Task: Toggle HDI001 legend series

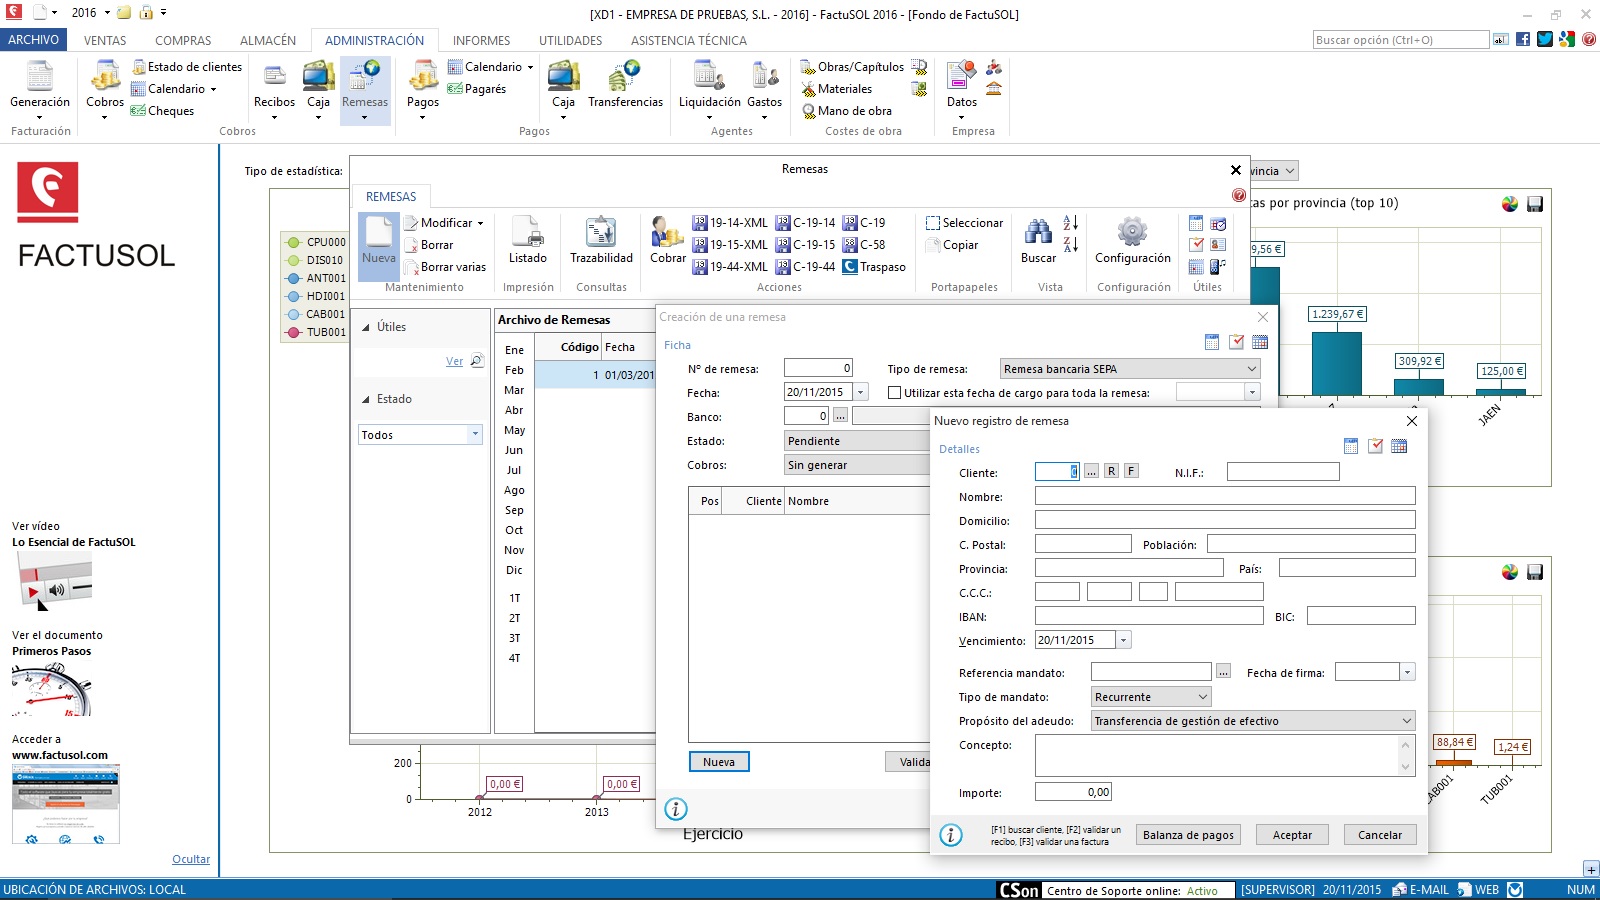Action: tap(315, 296)
